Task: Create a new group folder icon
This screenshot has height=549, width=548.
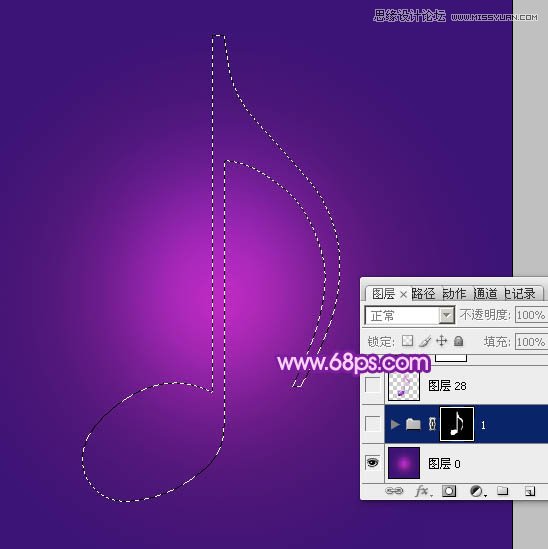Action: pyautogui.click(x=502, y=491)
